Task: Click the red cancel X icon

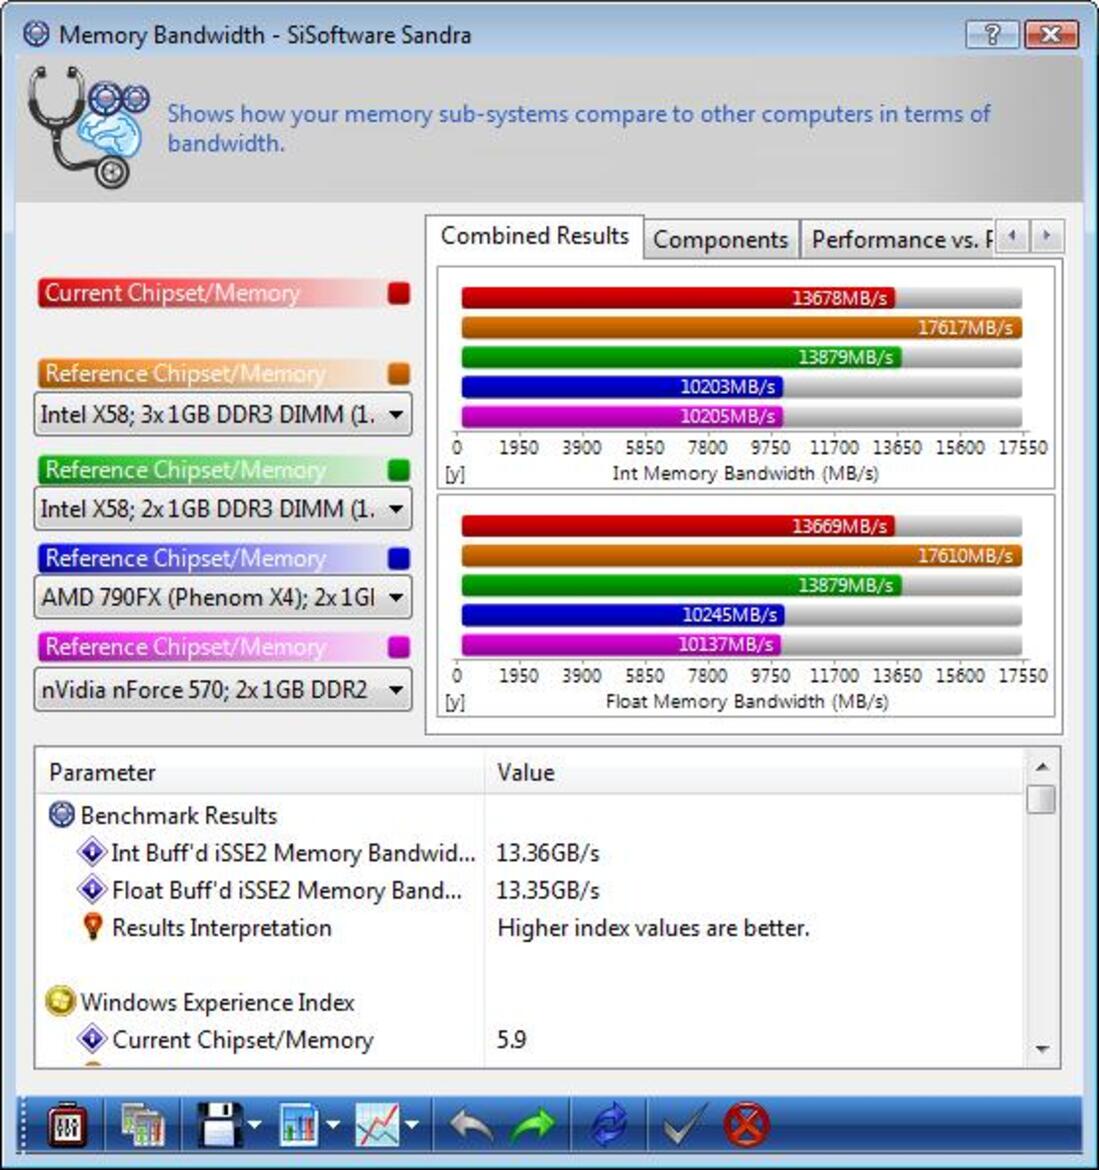Action: point(746,1125)
